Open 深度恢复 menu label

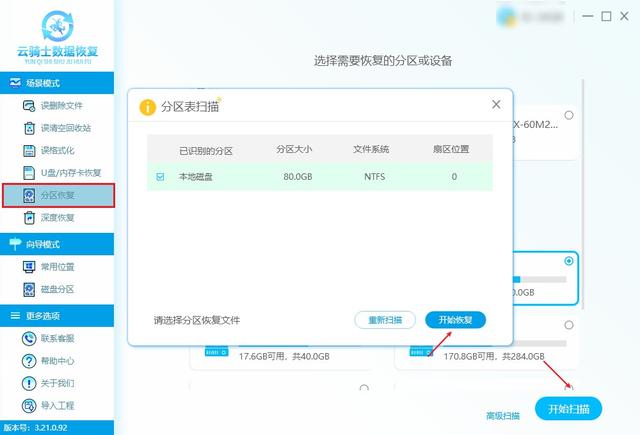tap(57, 218)
